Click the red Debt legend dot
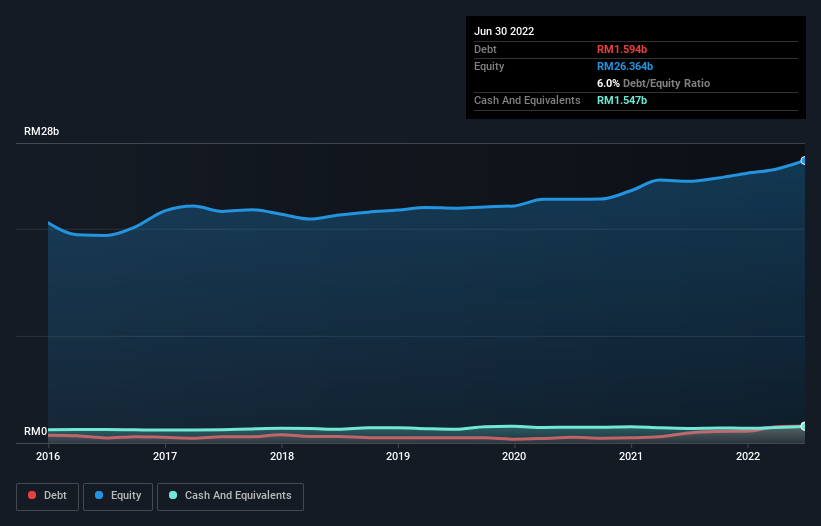 [x=32, y=495]
